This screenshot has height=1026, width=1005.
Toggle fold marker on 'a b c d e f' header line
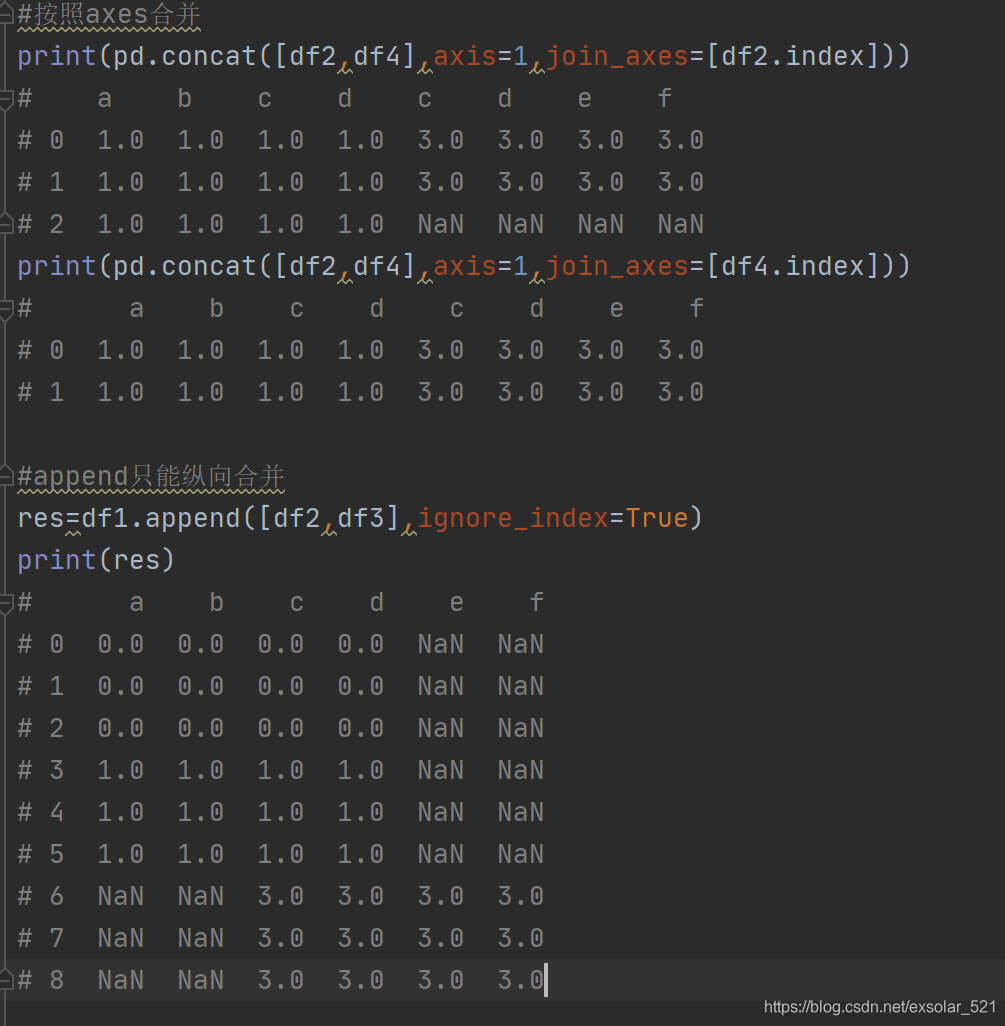coord(5,603)
